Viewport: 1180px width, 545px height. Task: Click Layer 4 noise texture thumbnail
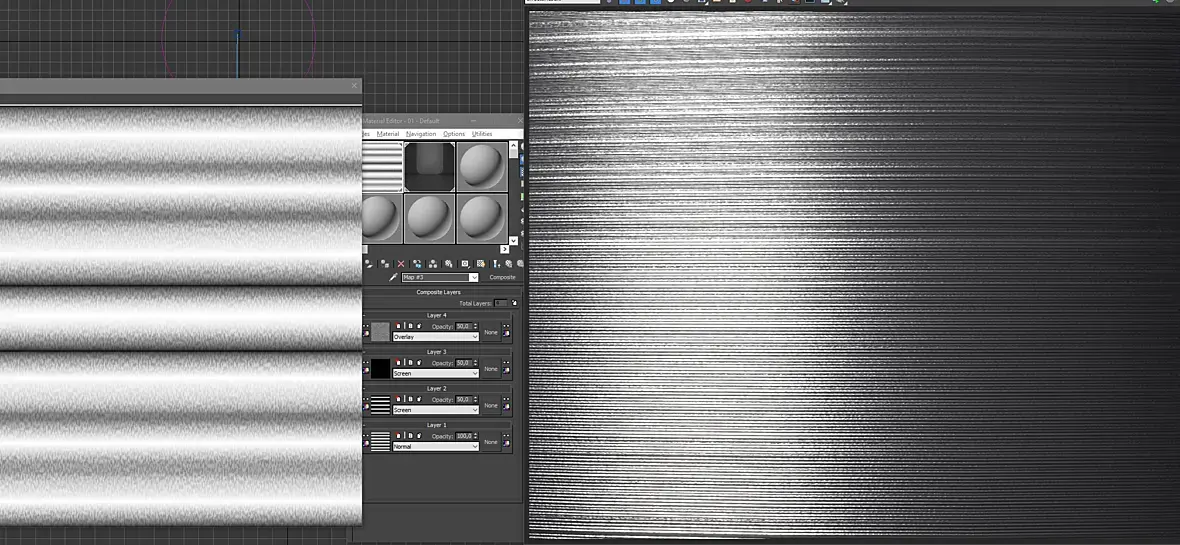tap(381, 331)
